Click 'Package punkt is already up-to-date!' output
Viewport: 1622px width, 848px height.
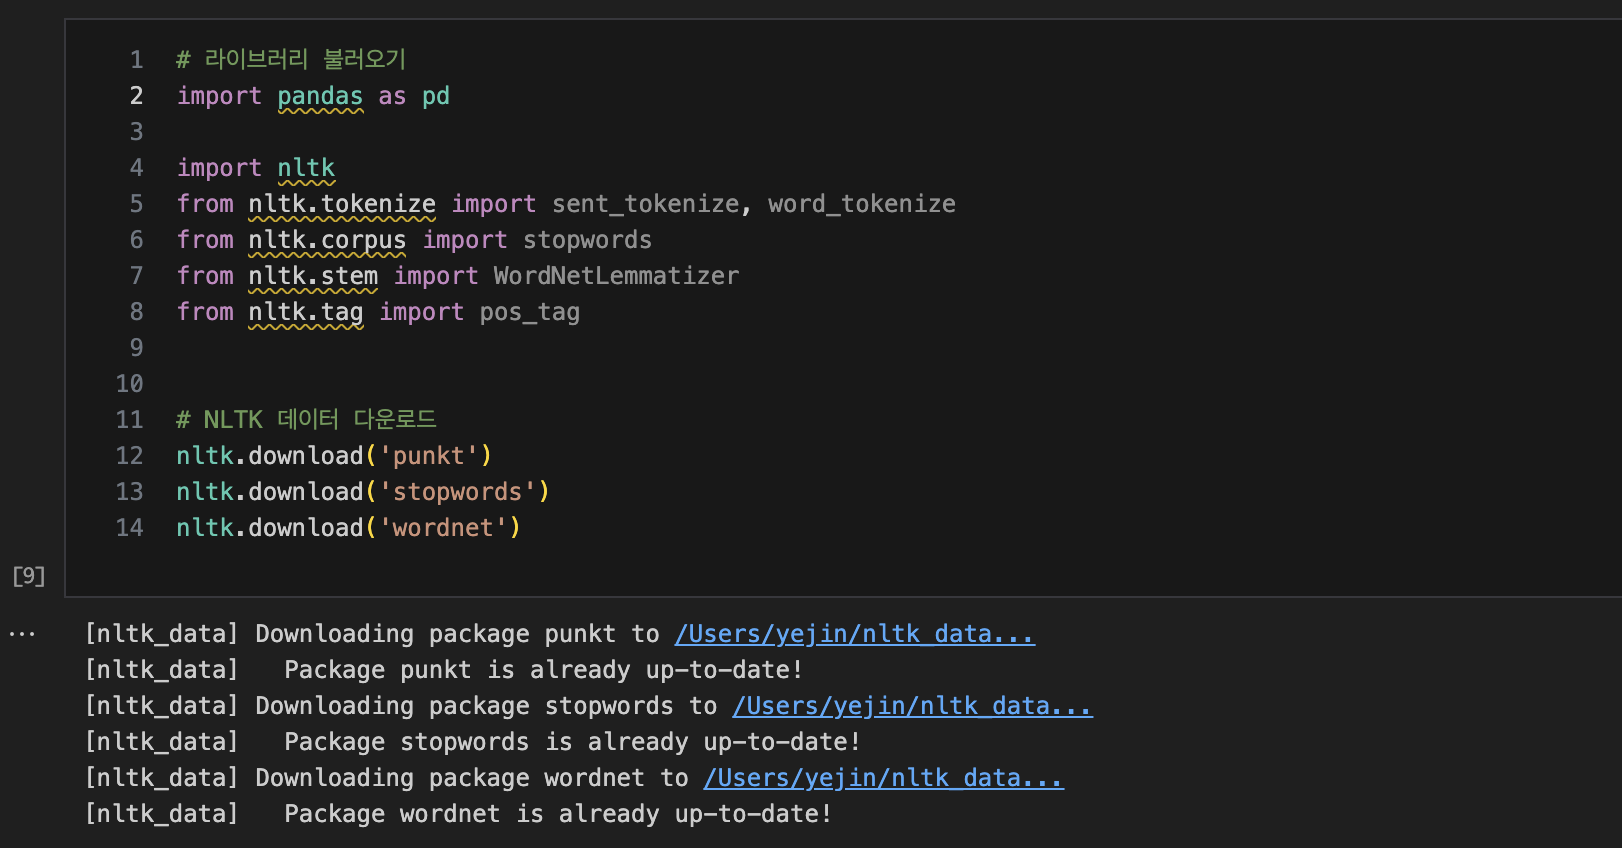point(543,670)
